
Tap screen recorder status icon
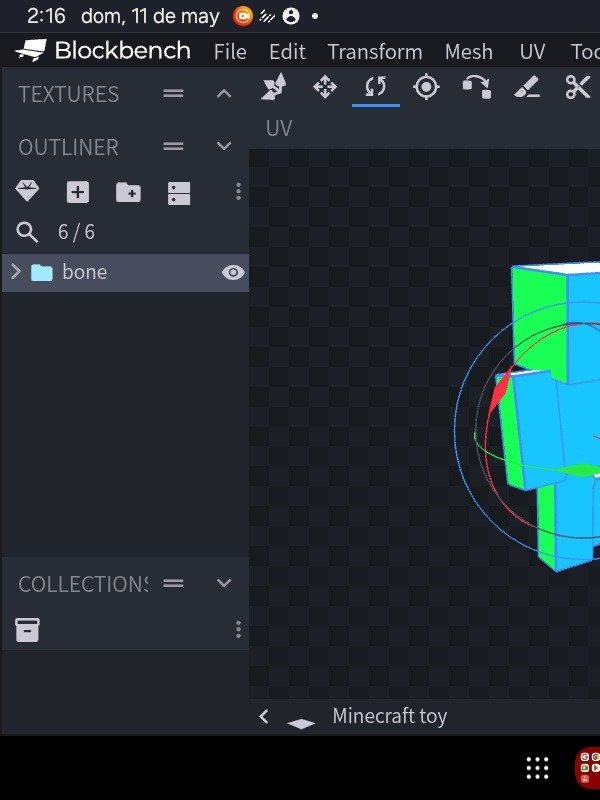[243, 17]
